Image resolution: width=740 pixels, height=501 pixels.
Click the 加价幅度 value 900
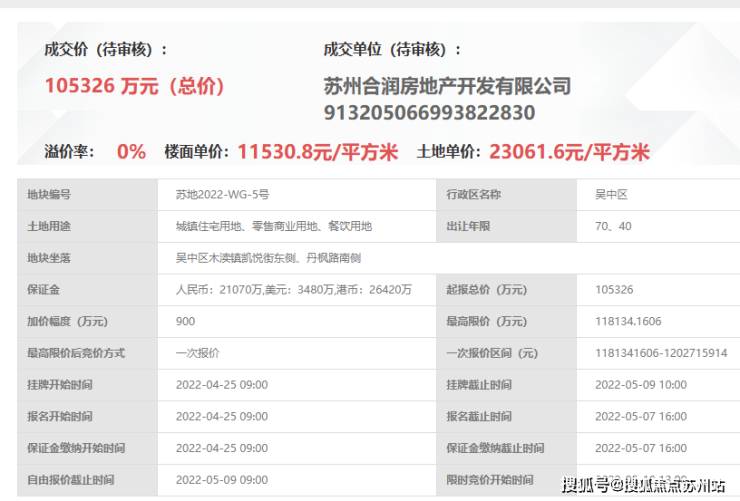click(x=185, y=321)
